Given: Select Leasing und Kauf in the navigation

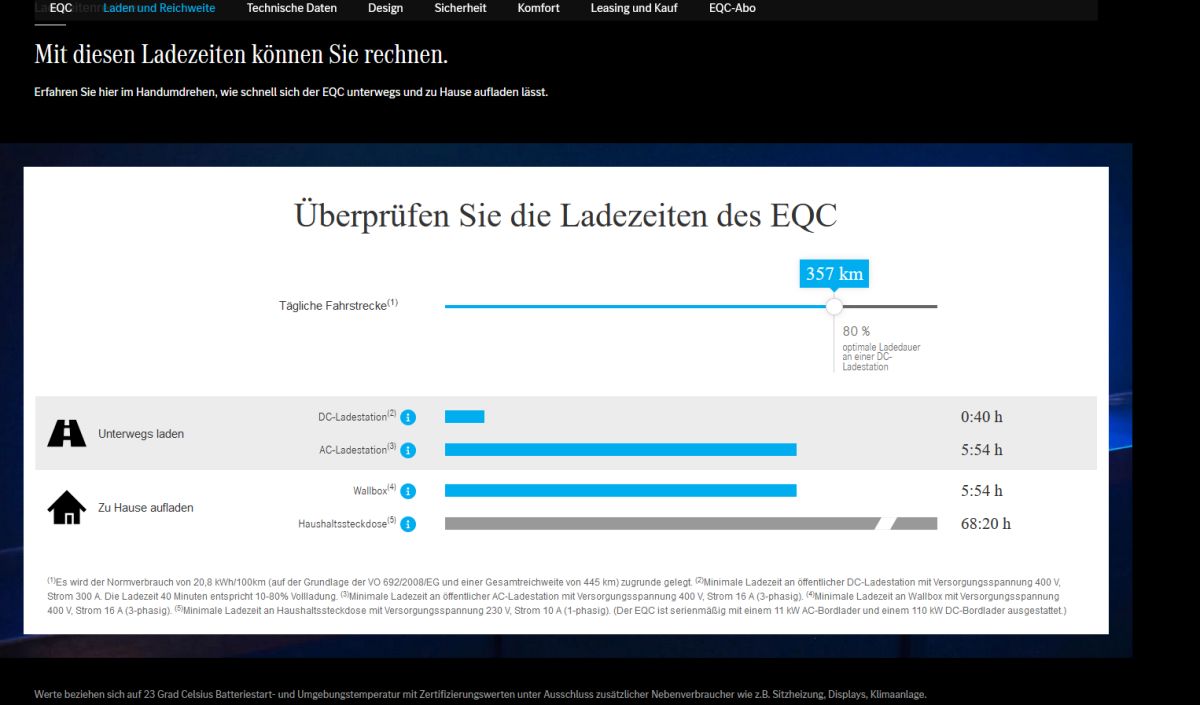Looking at the screenshot, I should [633, 8].
